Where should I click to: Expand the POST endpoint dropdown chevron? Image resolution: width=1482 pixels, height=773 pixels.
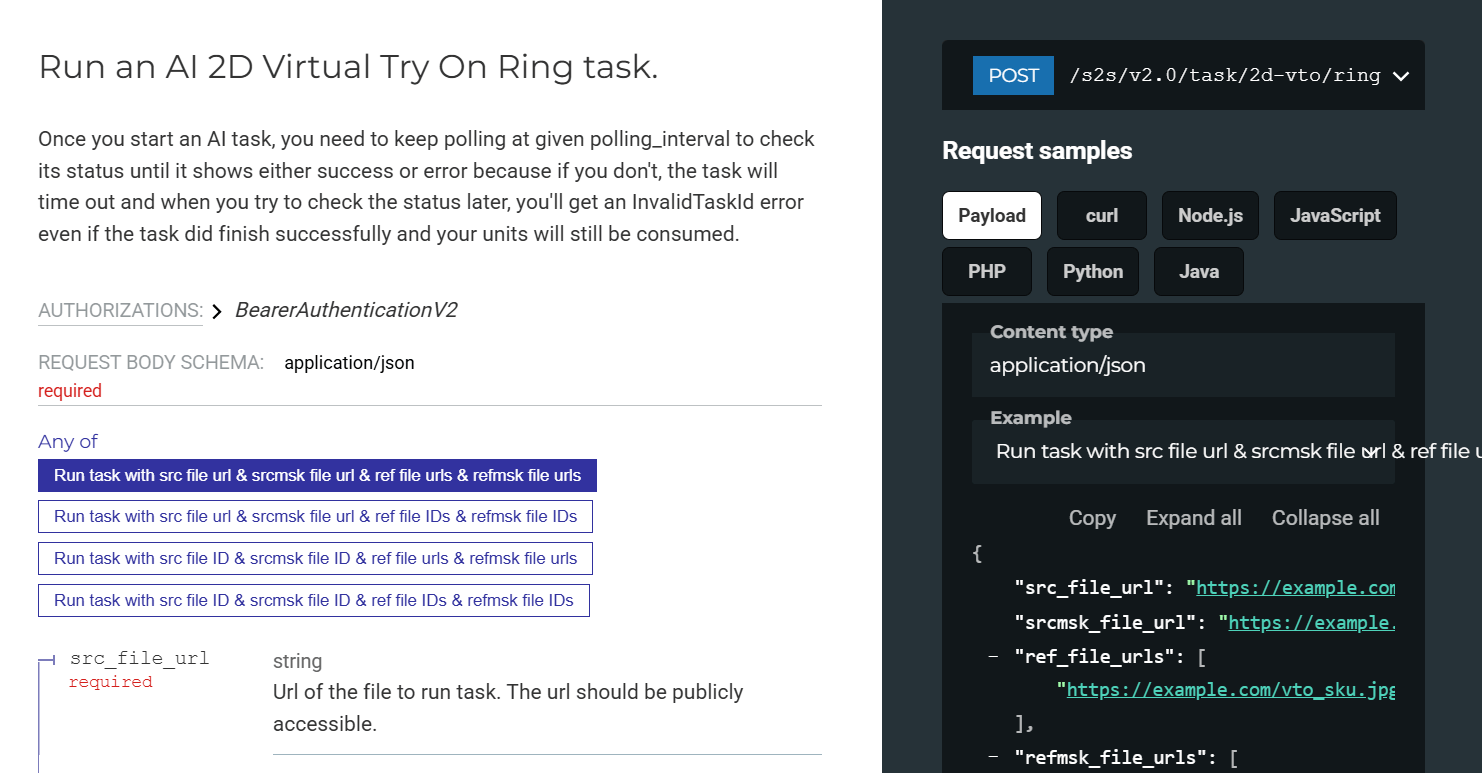click(1399, 75)
